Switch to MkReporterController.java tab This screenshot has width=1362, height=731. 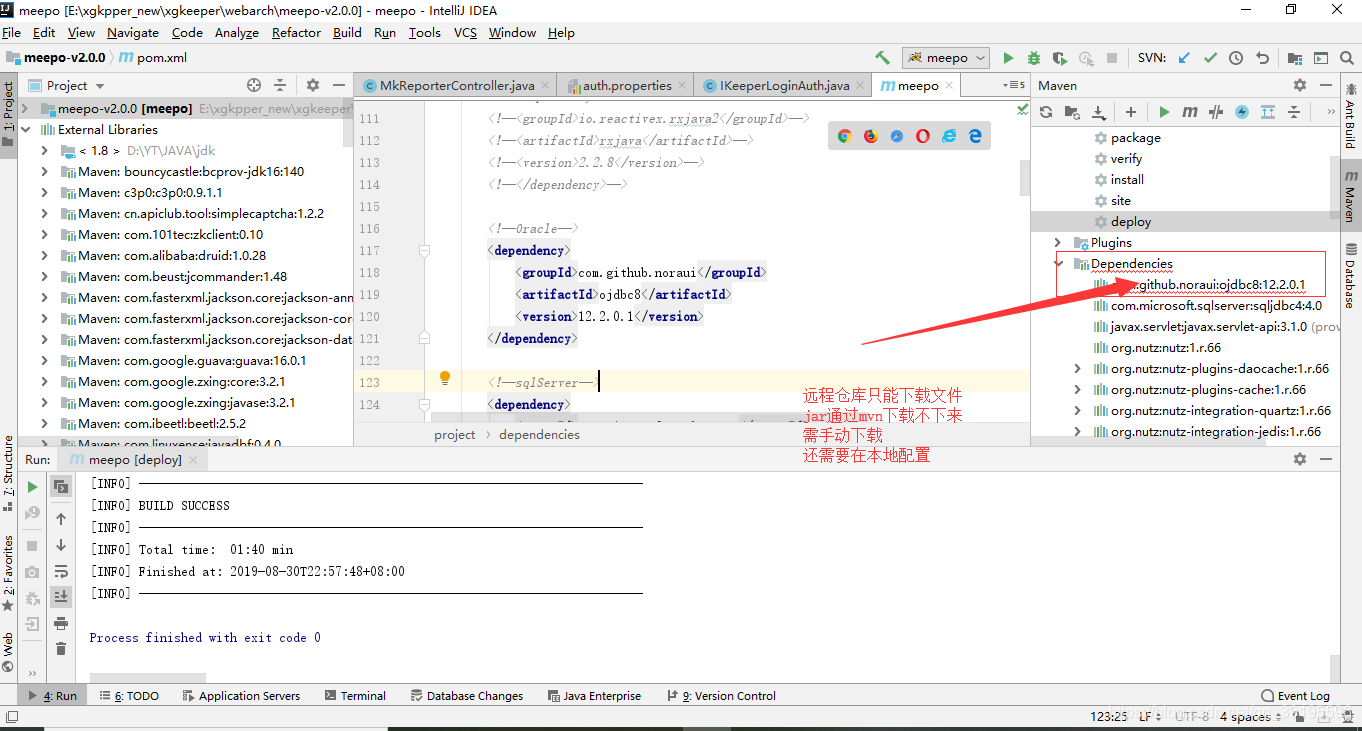click(457, 85)
